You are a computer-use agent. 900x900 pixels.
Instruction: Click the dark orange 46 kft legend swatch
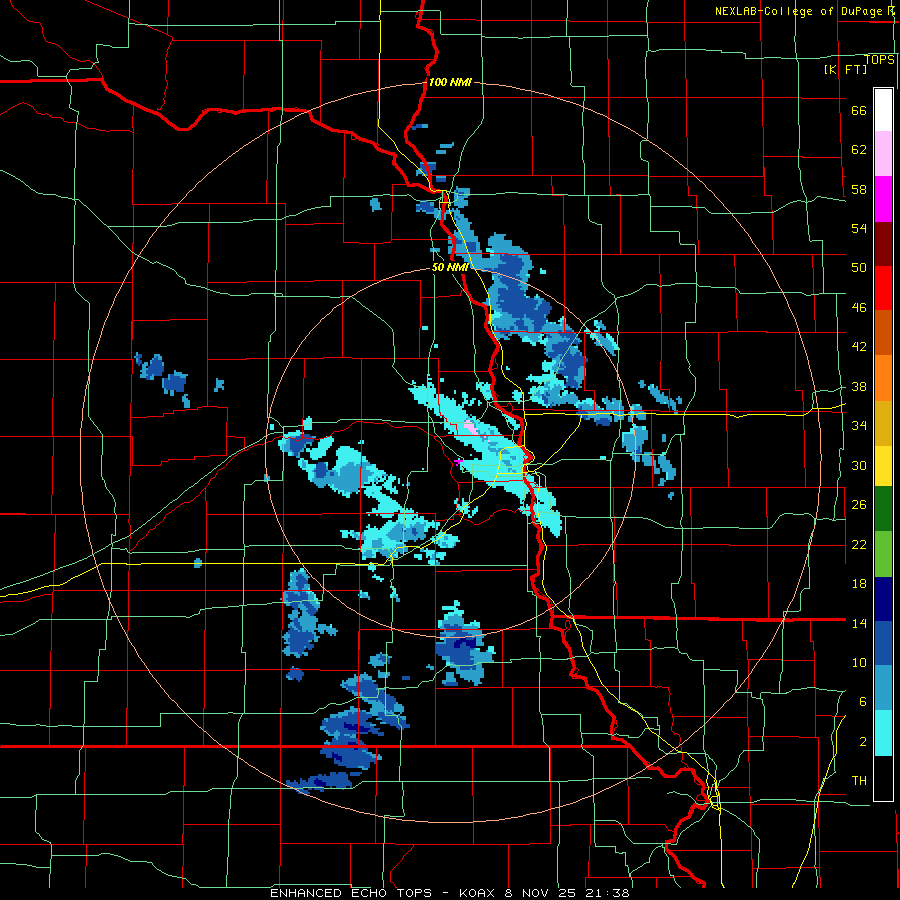[883, 333]
